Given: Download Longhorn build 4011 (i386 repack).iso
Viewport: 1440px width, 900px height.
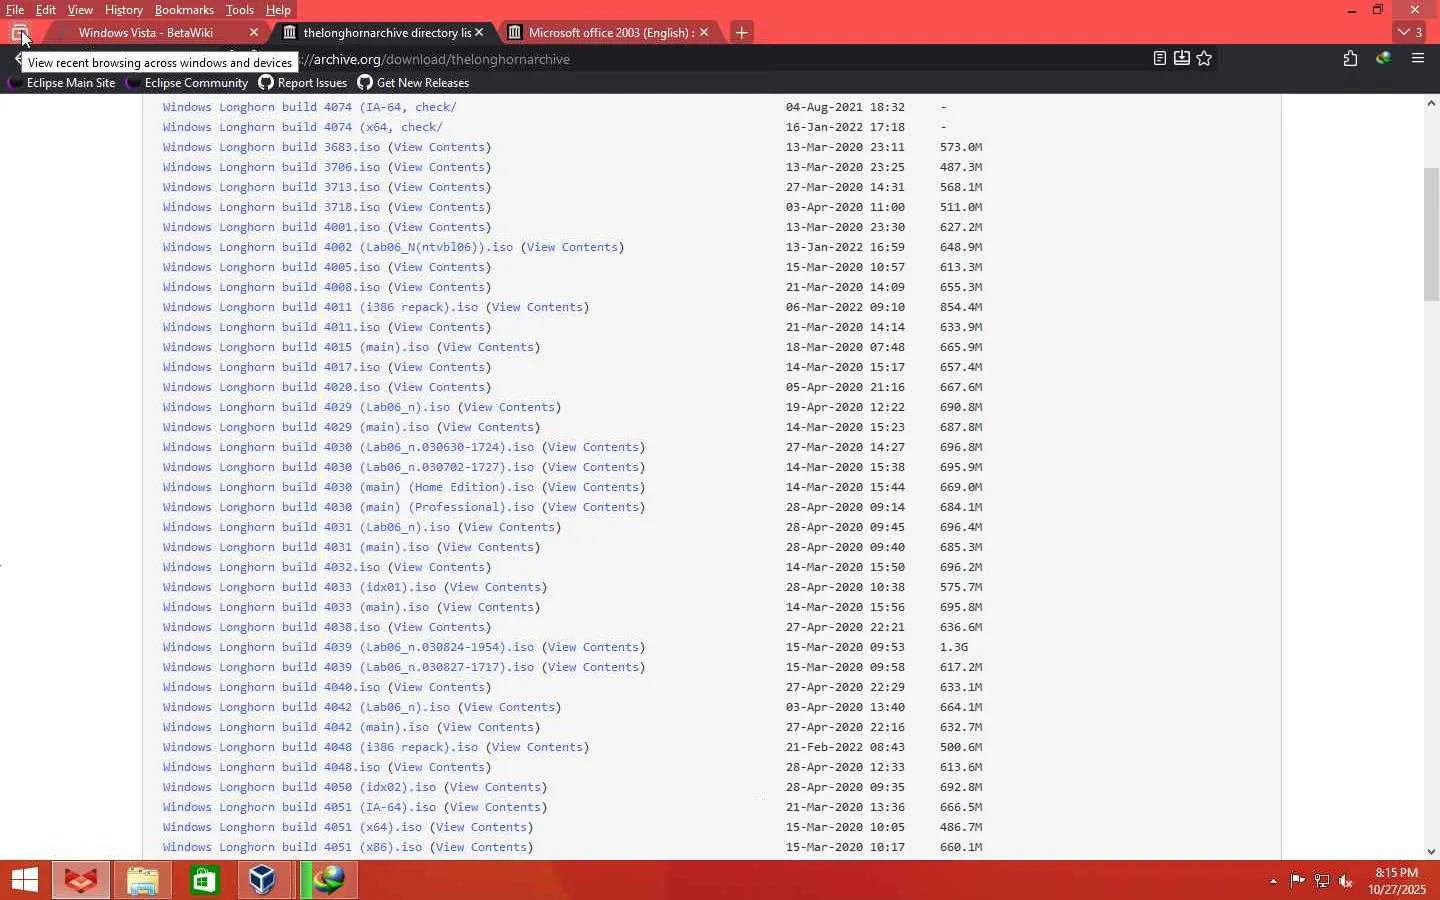Looking at the screenshot, I should click(321, 307).
